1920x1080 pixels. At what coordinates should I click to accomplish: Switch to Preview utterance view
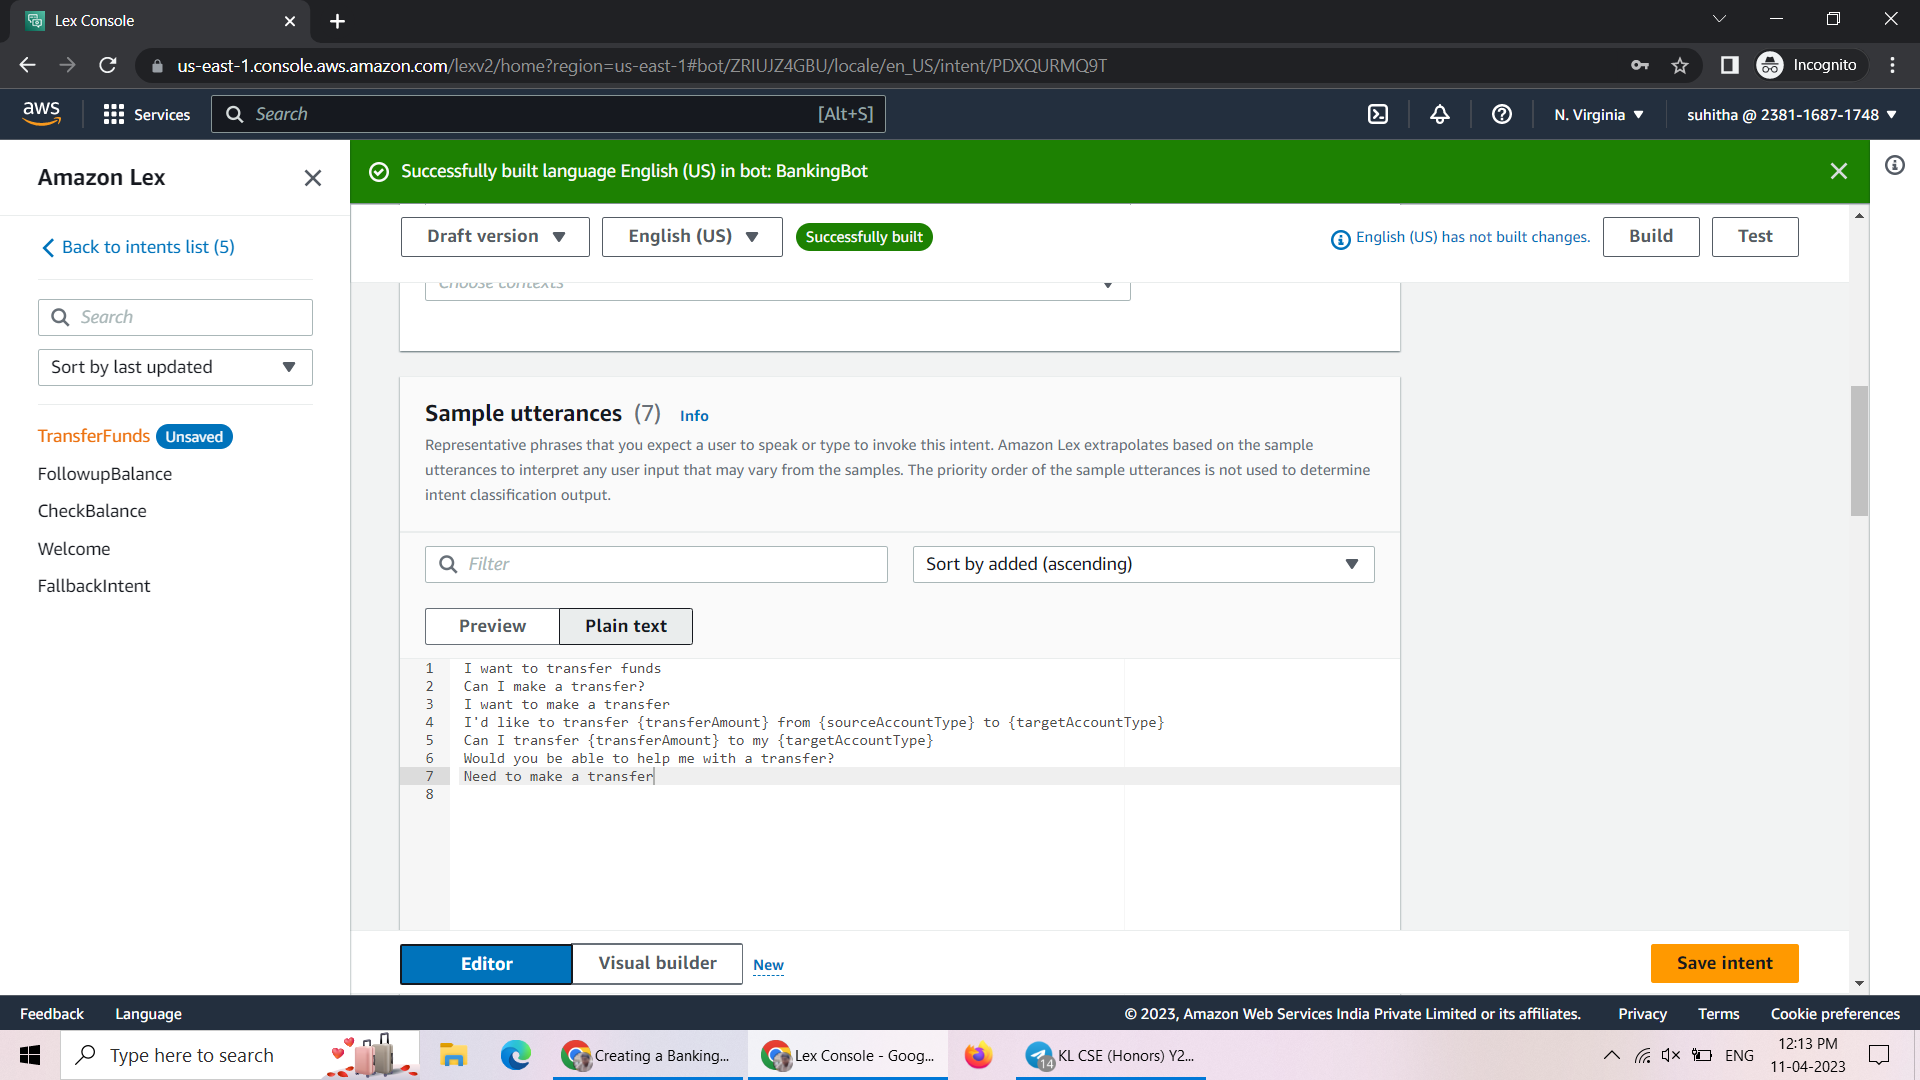click(x=491, y=626)
